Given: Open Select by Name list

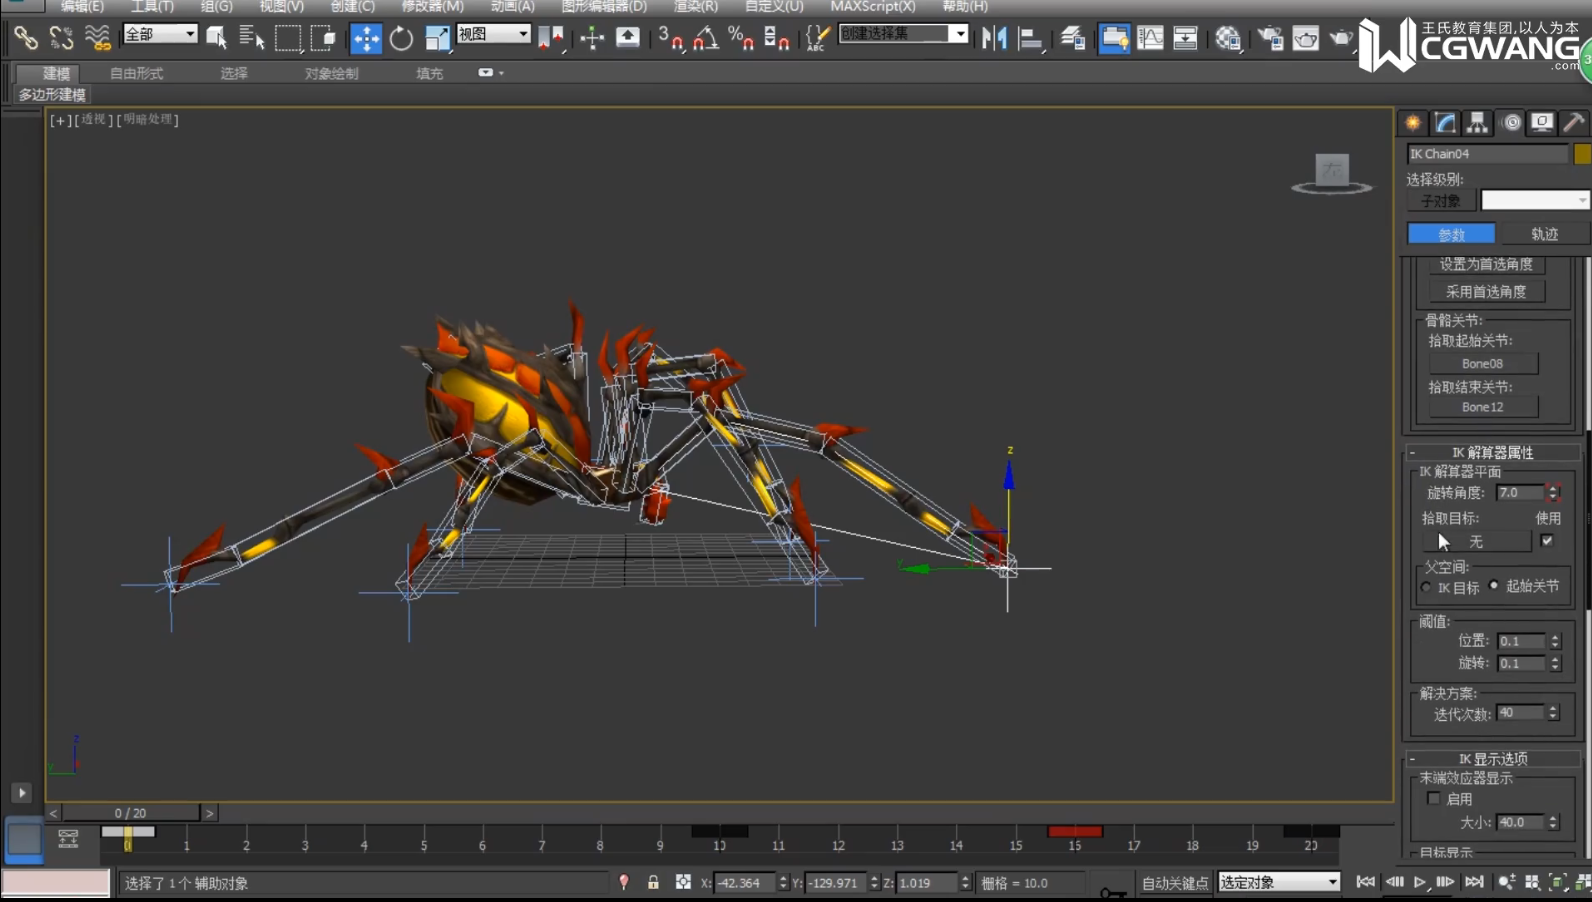Looking at the screenshot, I should pos(251,38).
